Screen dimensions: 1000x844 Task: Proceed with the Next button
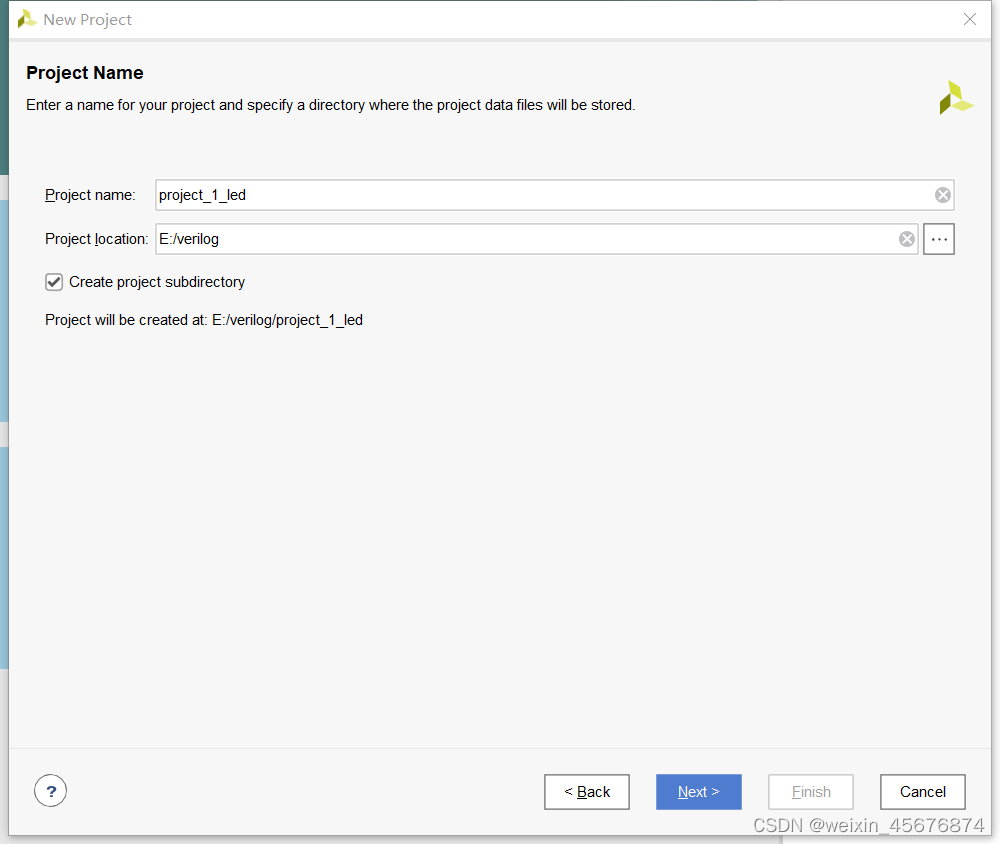tap(698, 792)
